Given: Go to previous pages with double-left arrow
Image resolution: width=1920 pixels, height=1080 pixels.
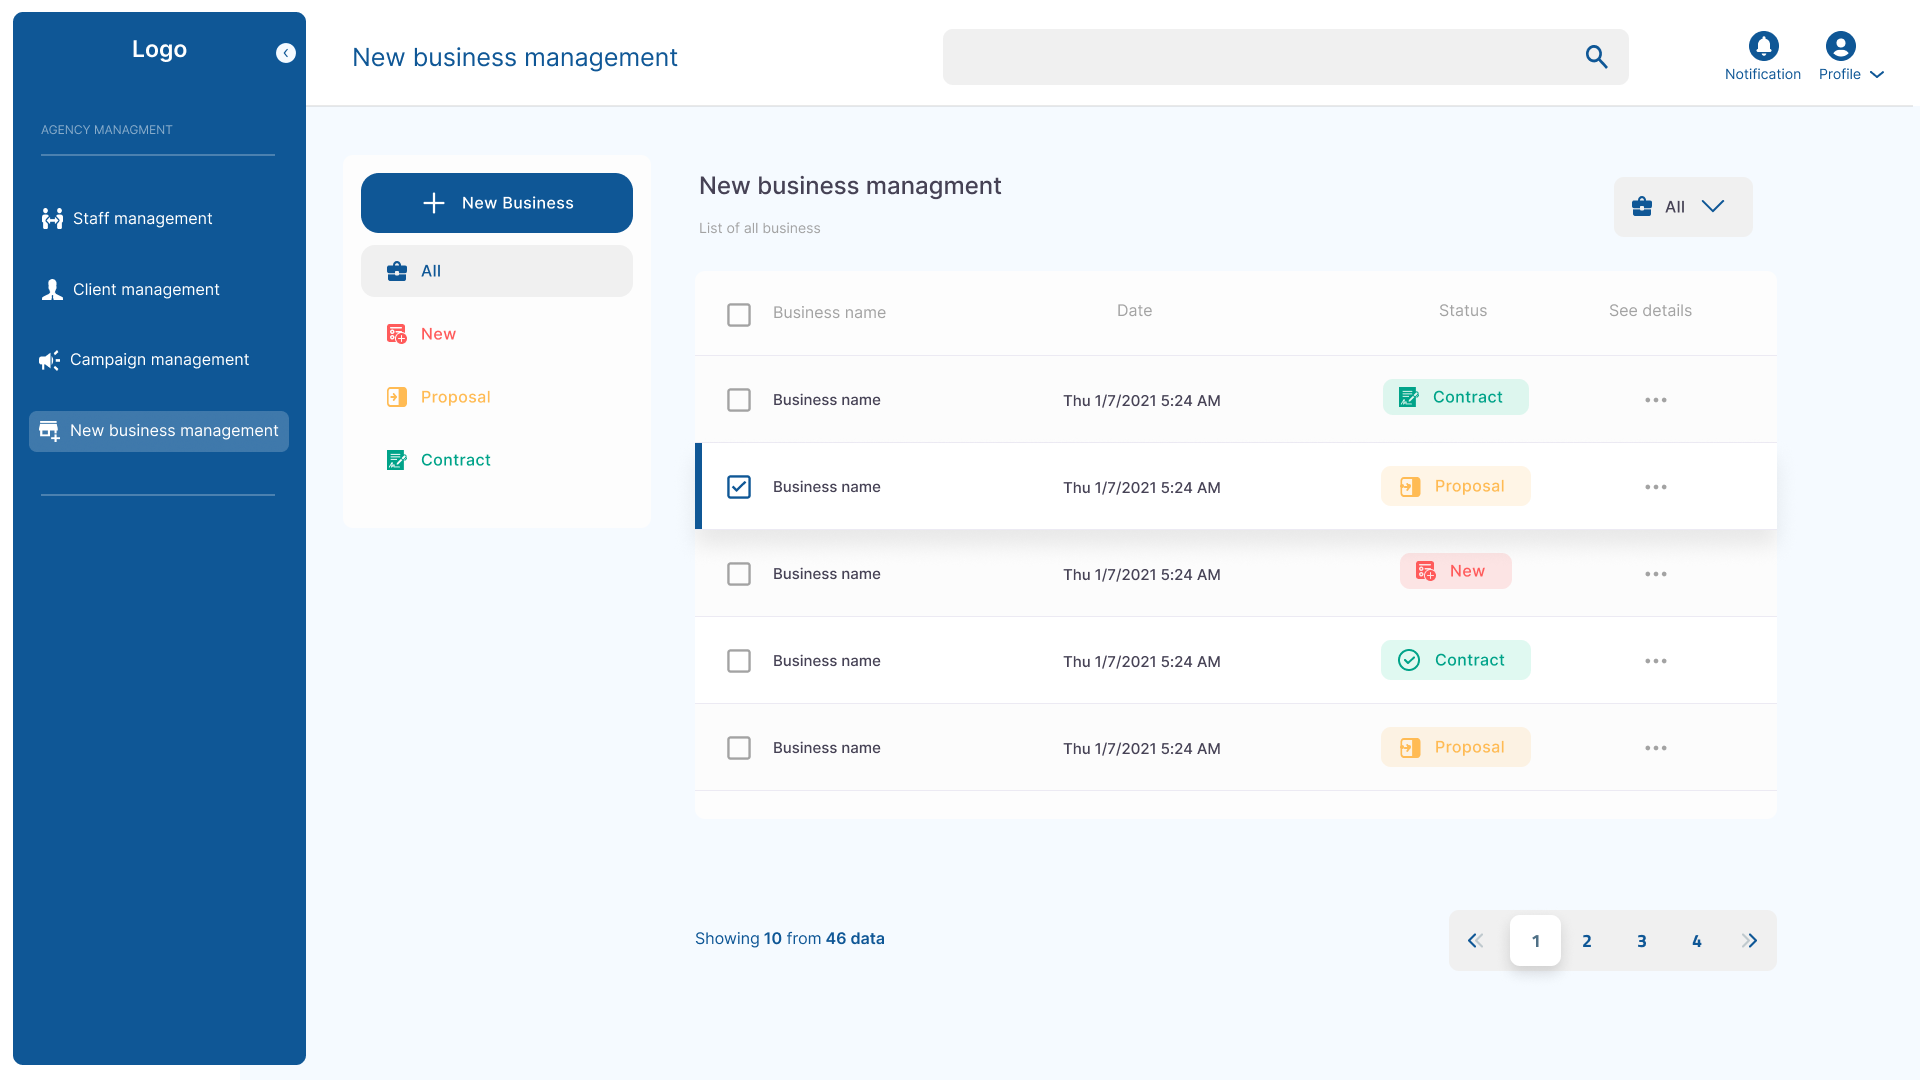Looking at the screenshot, I should point(1475,941).
